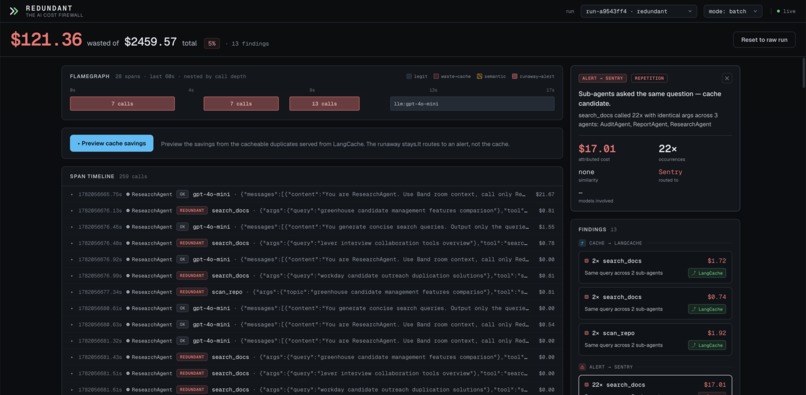The height and width of the screenshot is (395, 806).
Task: Click the semantic legend swatch
Action: click(x=479, y=77)
